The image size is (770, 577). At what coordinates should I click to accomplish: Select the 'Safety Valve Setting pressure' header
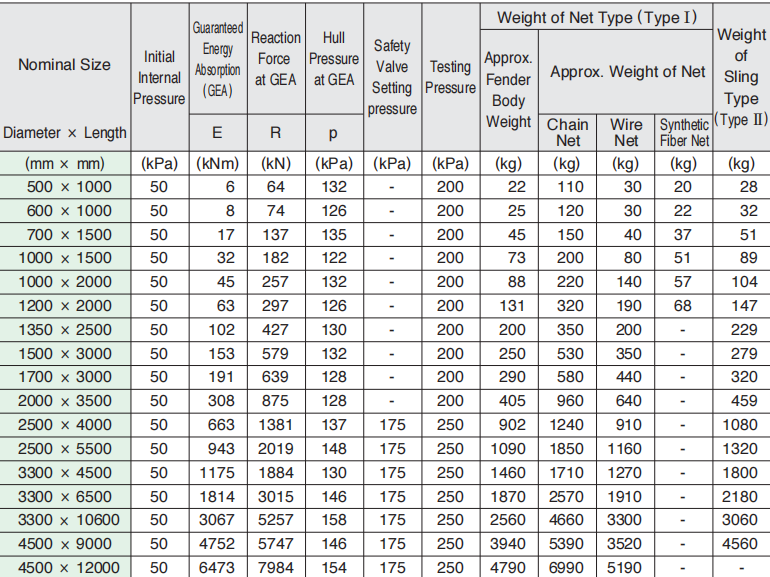(x=392, y=78)
